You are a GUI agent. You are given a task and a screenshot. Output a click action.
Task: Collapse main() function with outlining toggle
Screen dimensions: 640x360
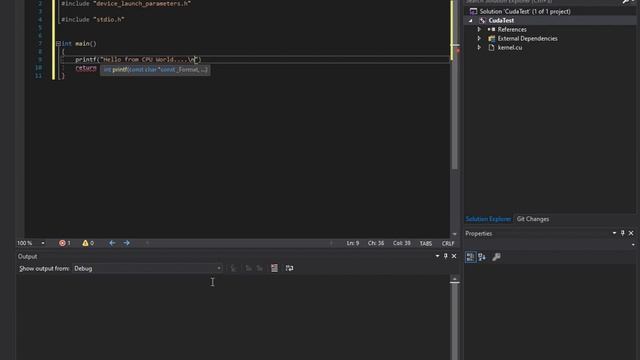click(x=58, y=43)
